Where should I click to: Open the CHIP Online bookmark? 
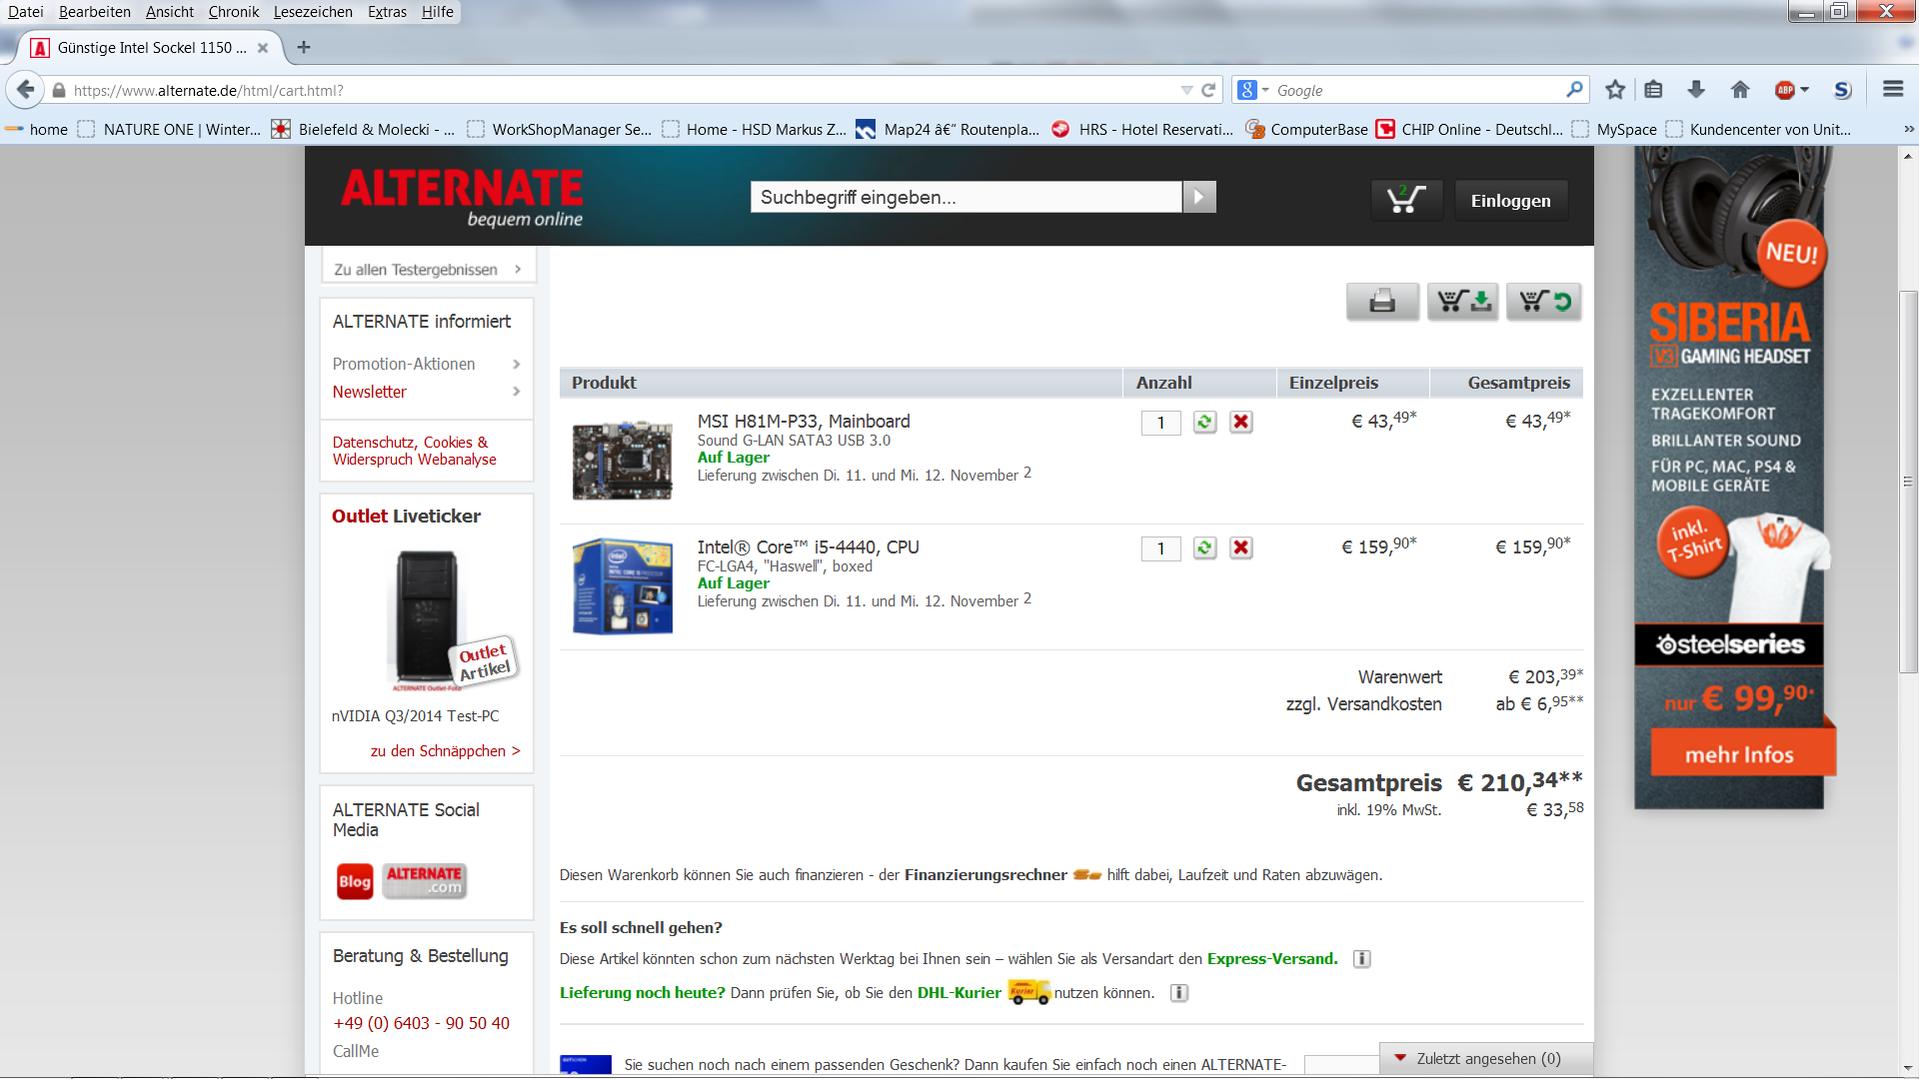1470,129
